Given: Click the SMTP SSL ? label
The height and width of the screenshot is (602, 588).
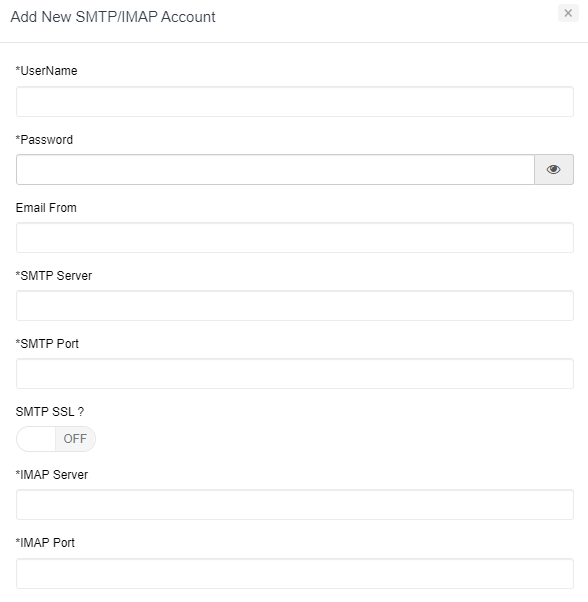Looking at the screenshot, I should (x=50, y=412).
